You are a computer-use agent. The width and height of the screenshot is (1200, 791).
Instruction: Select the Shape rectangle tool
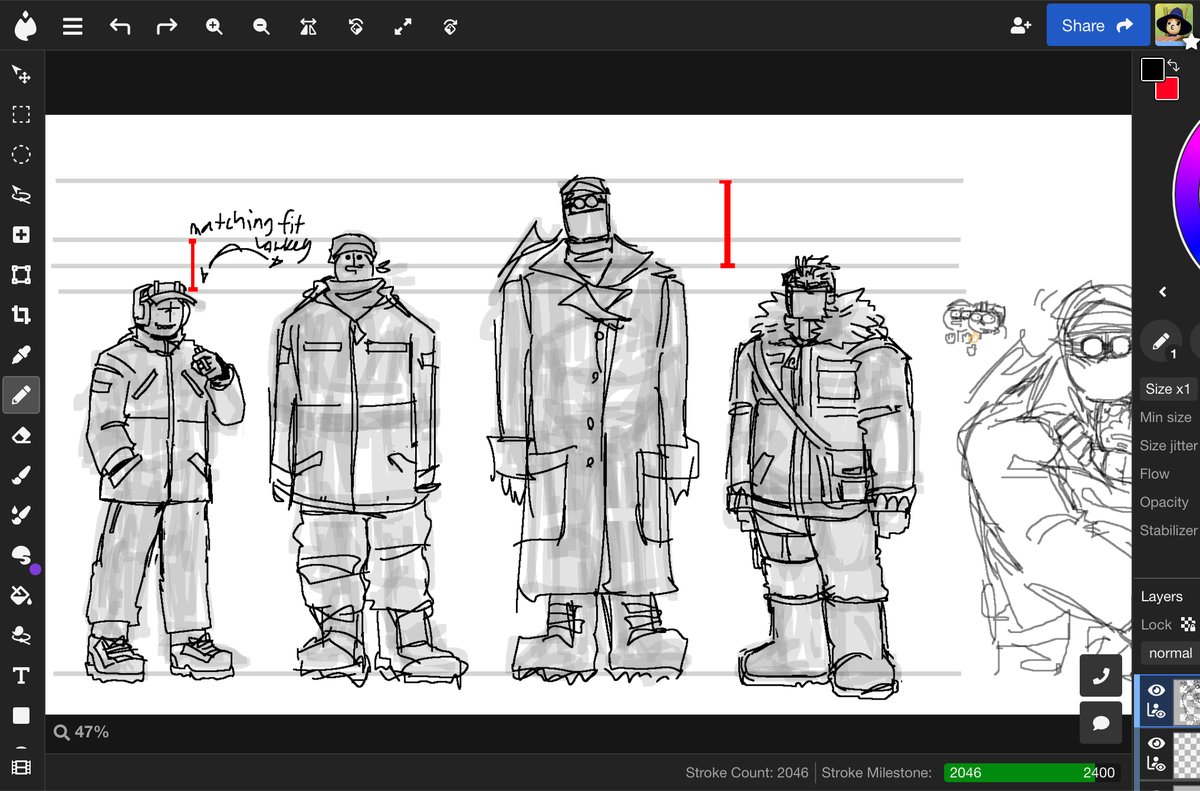click(x=21, y=716)
